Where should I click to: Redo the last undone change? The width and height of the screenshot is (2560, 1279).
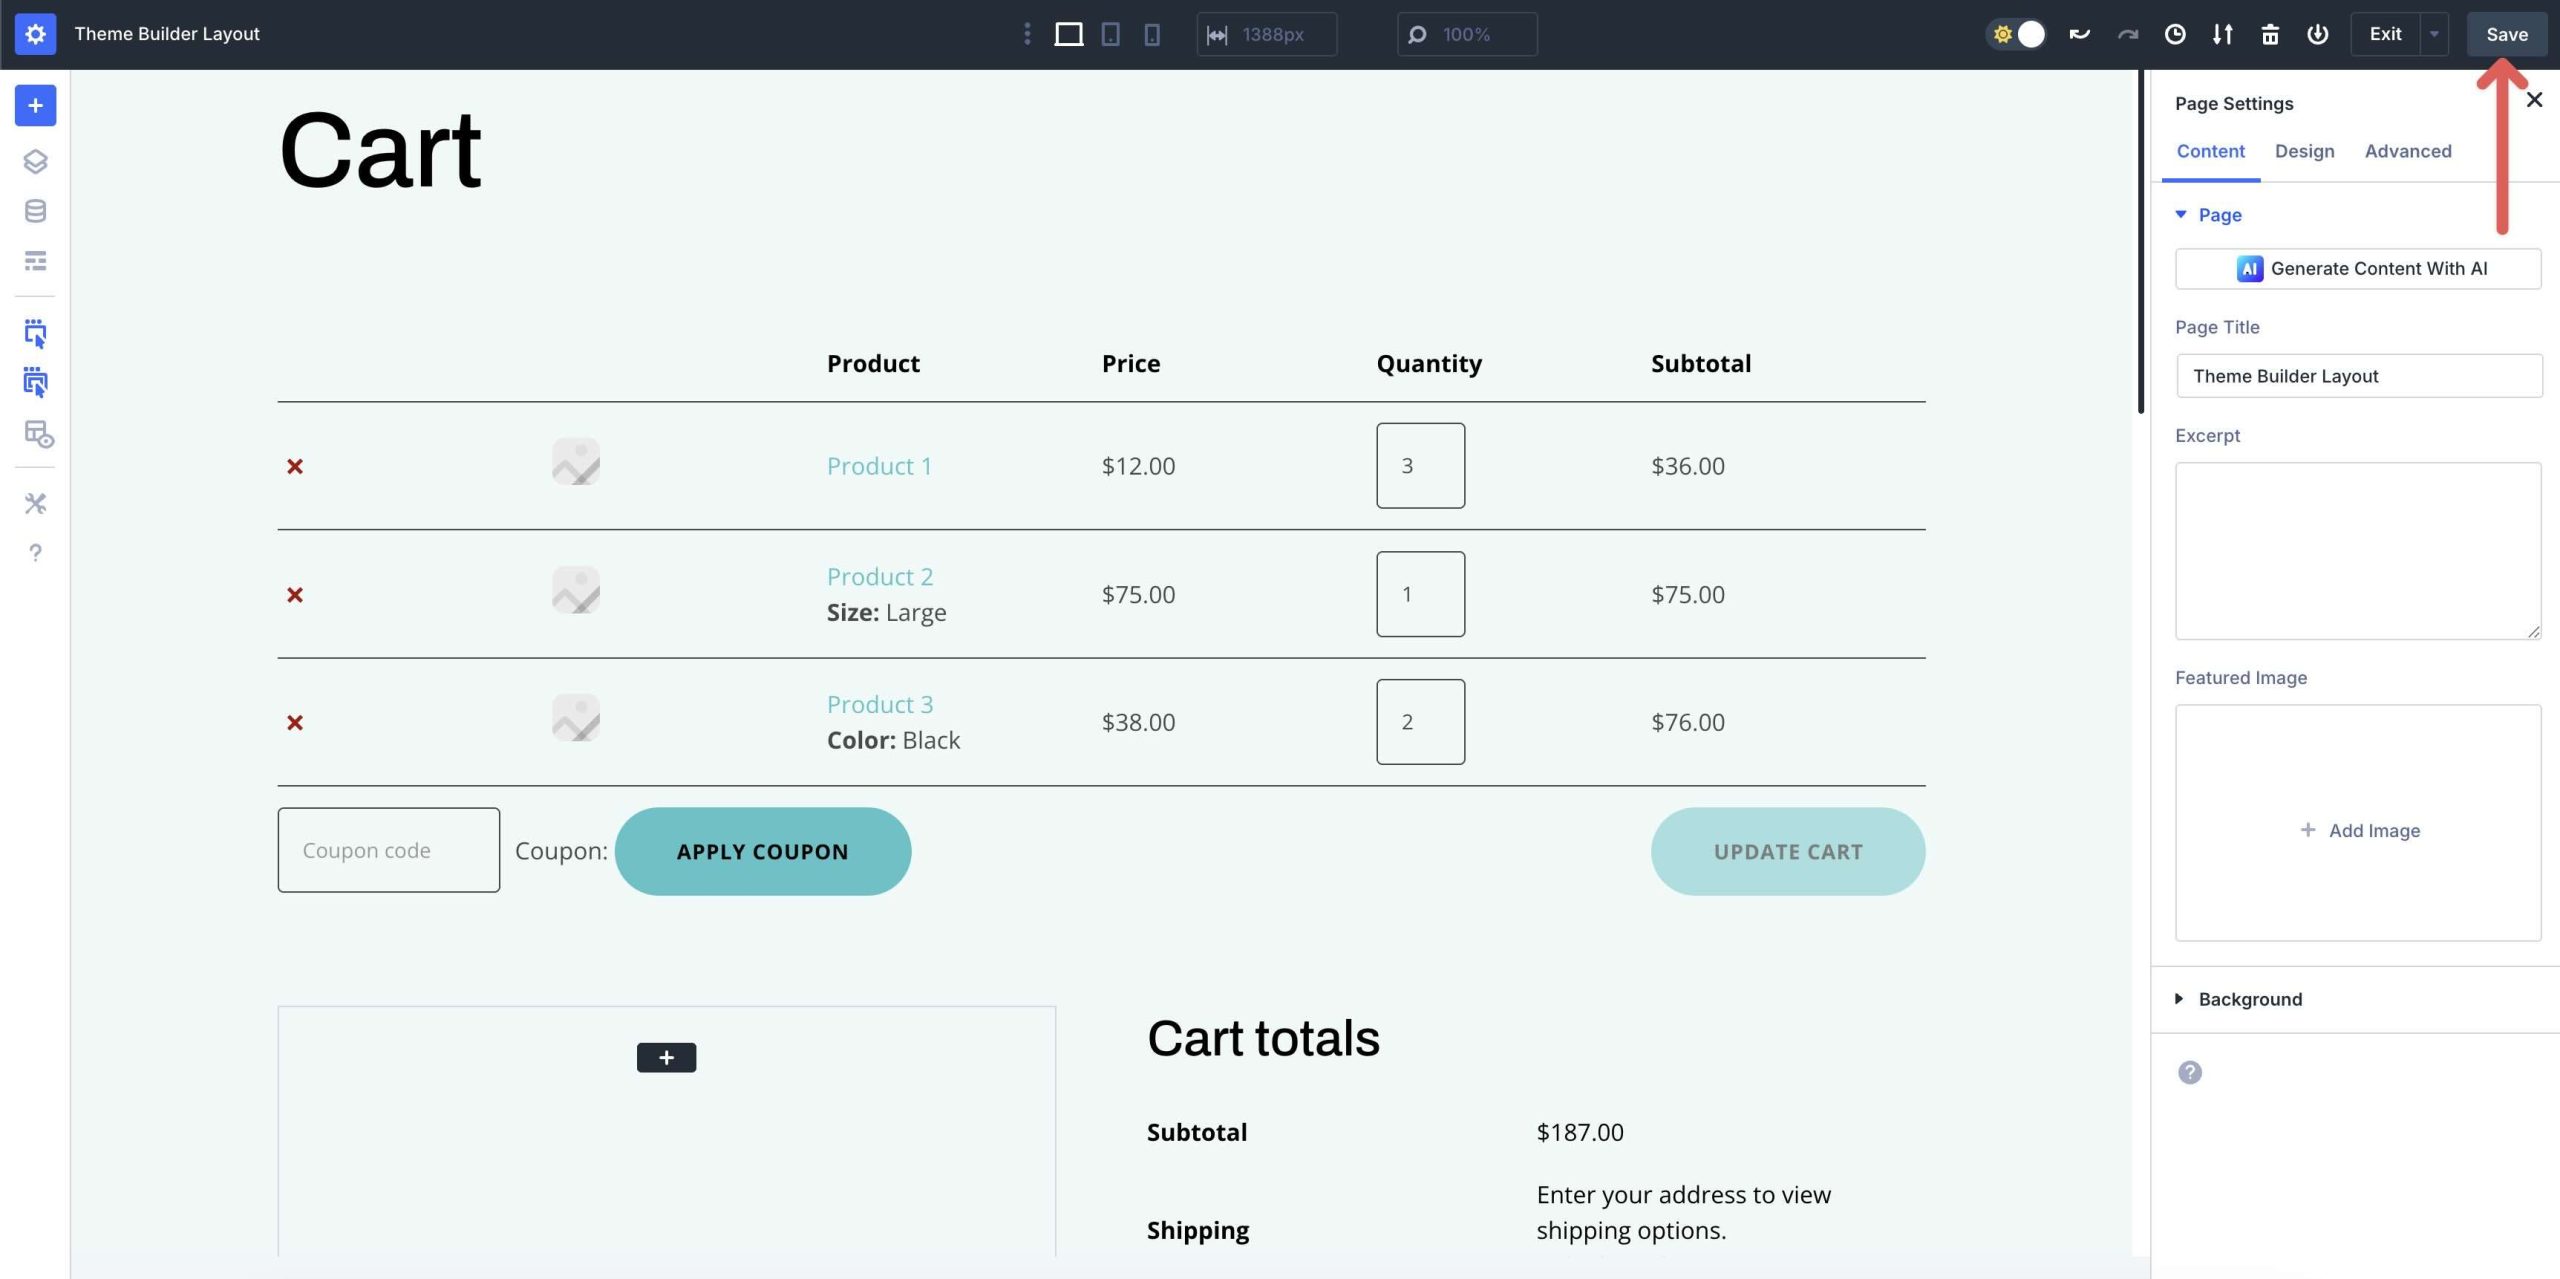(x=2126, y=33)
